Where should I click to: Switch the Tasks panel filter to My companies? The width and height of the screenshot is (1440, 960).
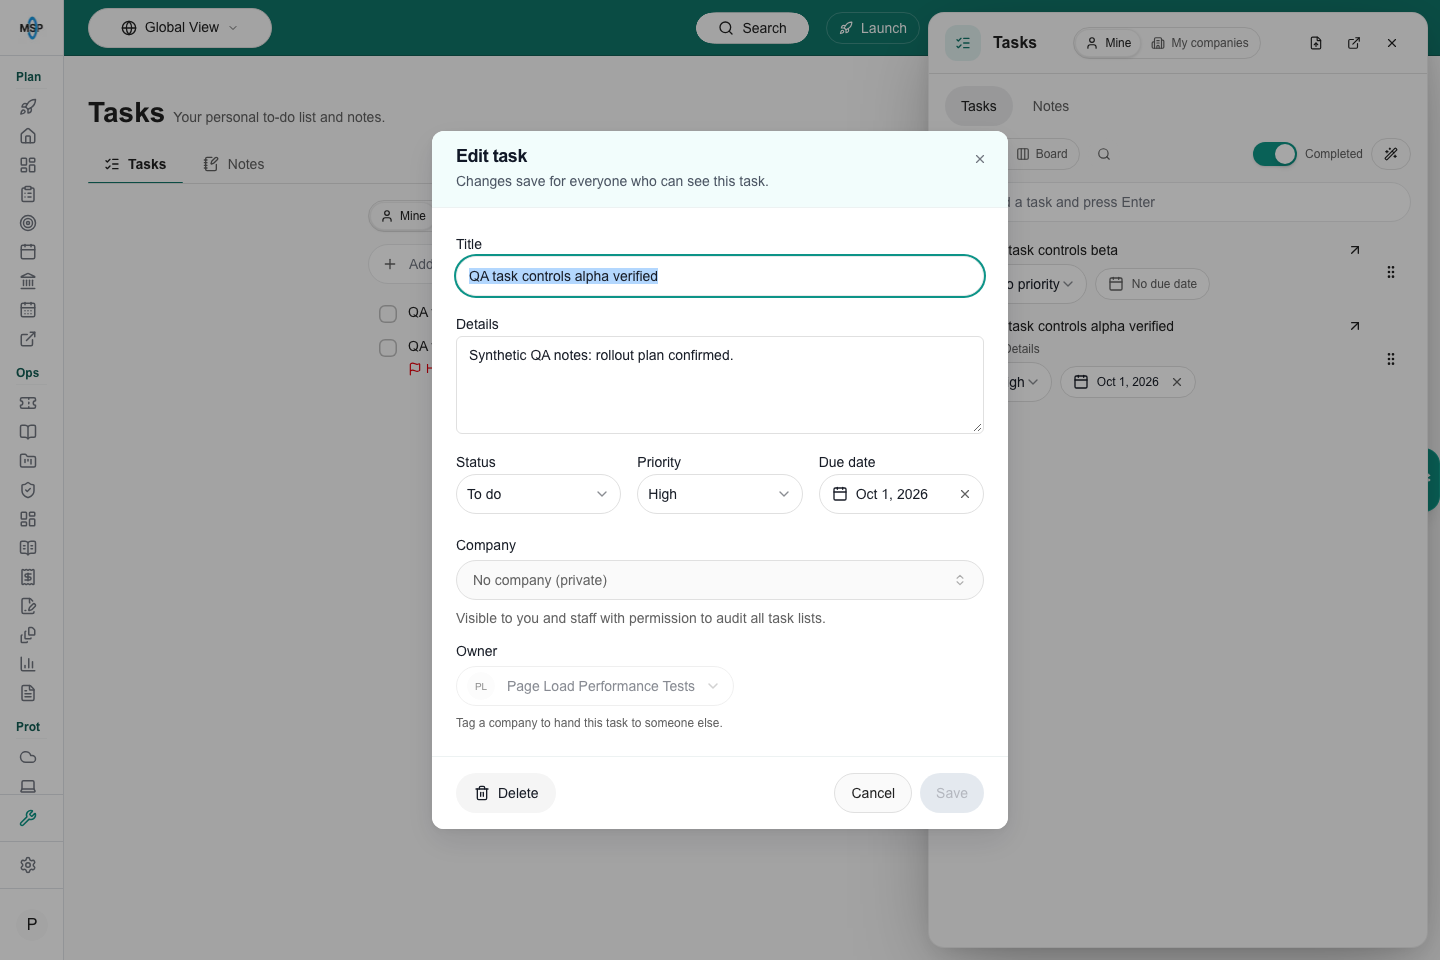1200,43
